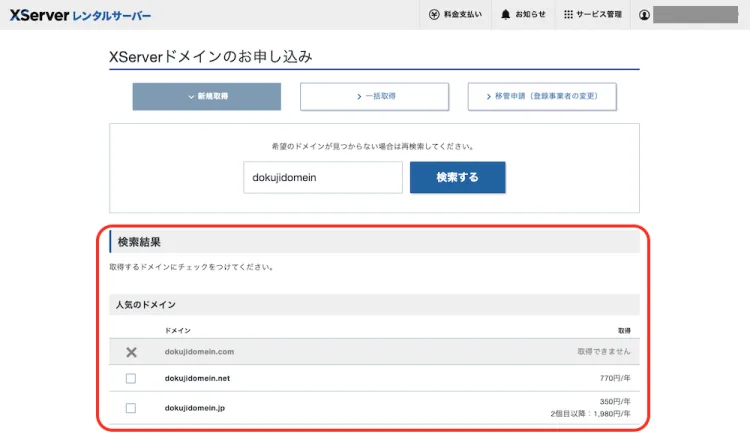Open お知らせ notifications
This screenshot has height=434, width=750.
click(523, 15)
